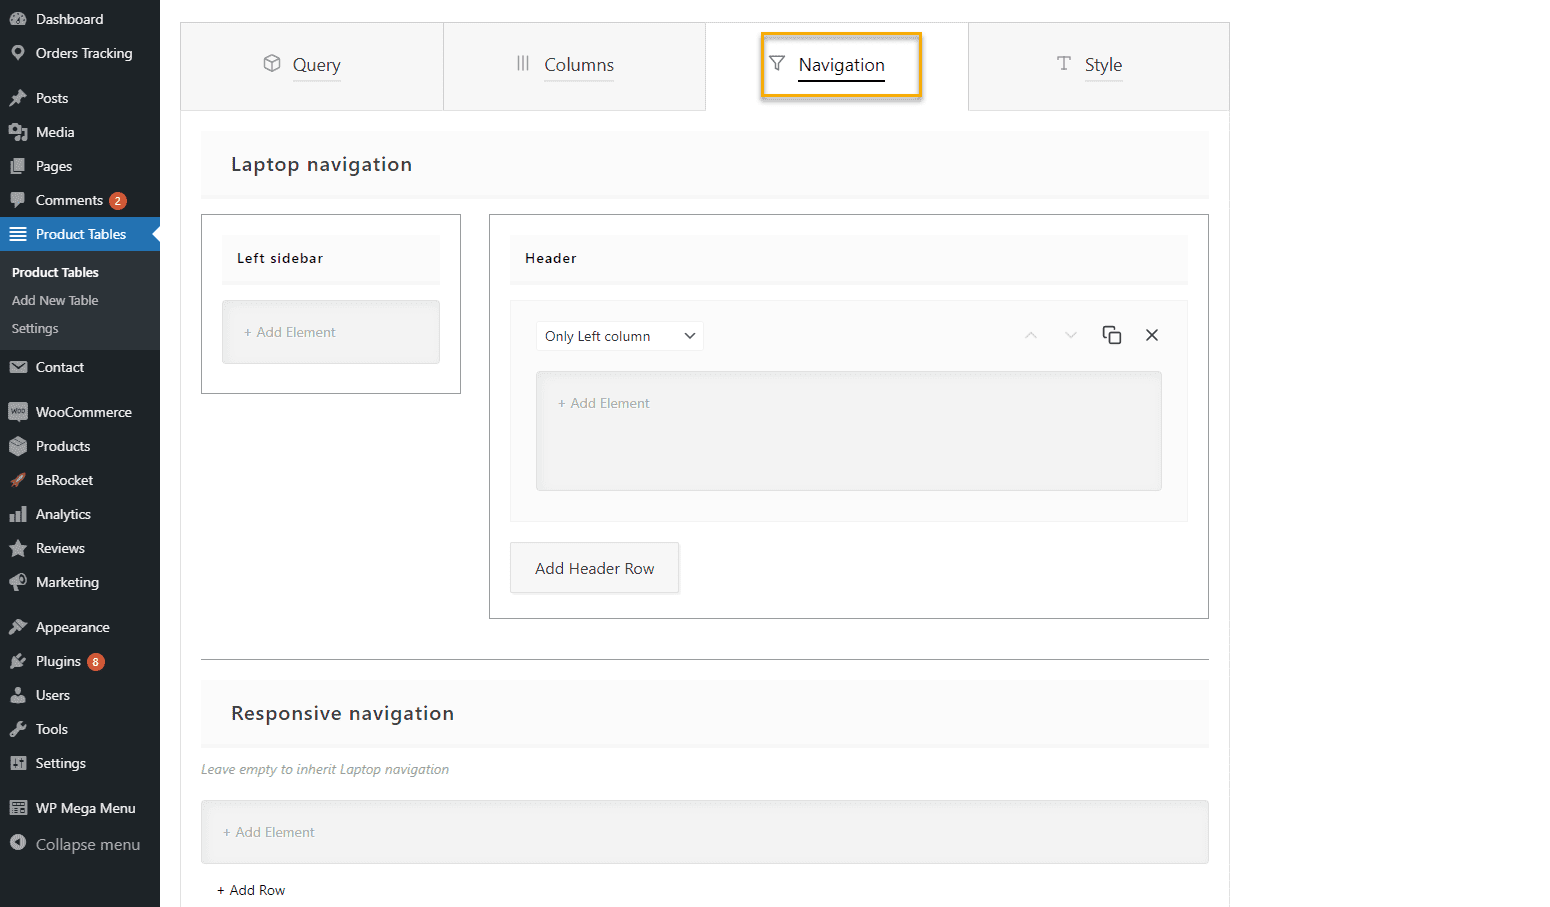Image resolution: width=1550 pixels, height=907 pixels.
Task: Click the Pages icon in sidebar
Action: pyautogui.click(x=18, y=166)
